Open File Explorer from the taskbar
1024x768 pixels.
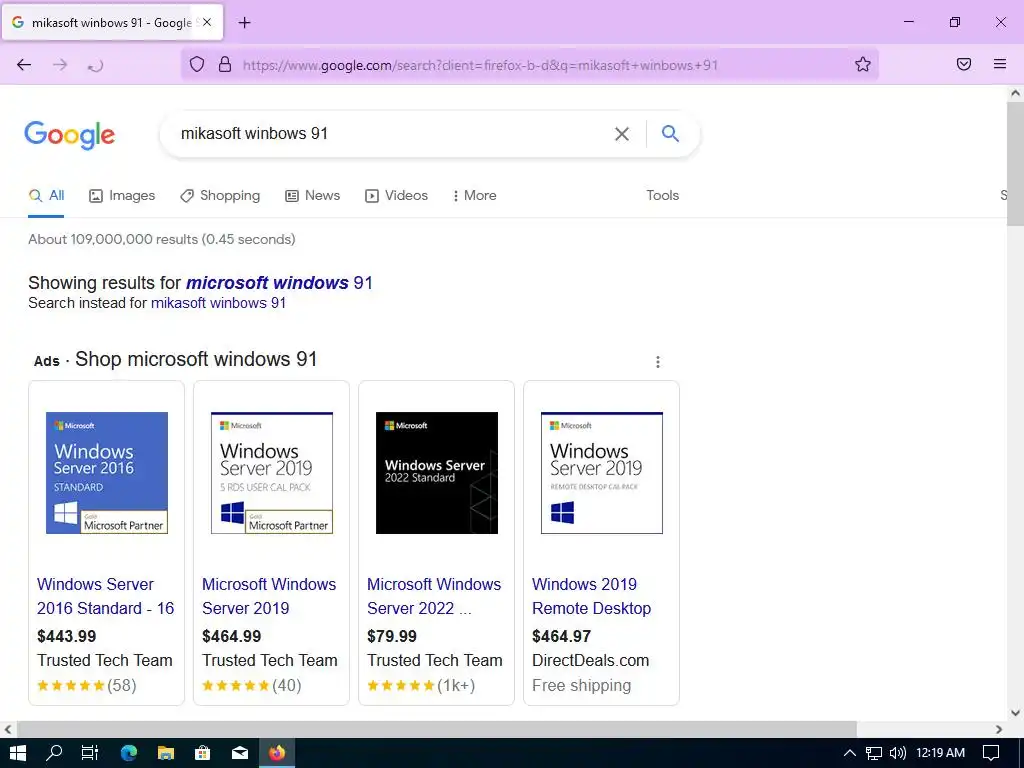pos(166,753)
